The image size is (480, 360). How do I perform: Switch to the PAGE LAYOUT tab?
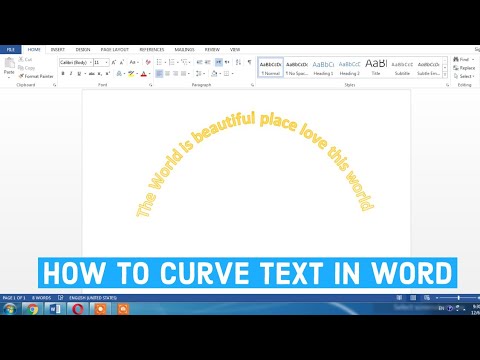(x=114, y=49)
